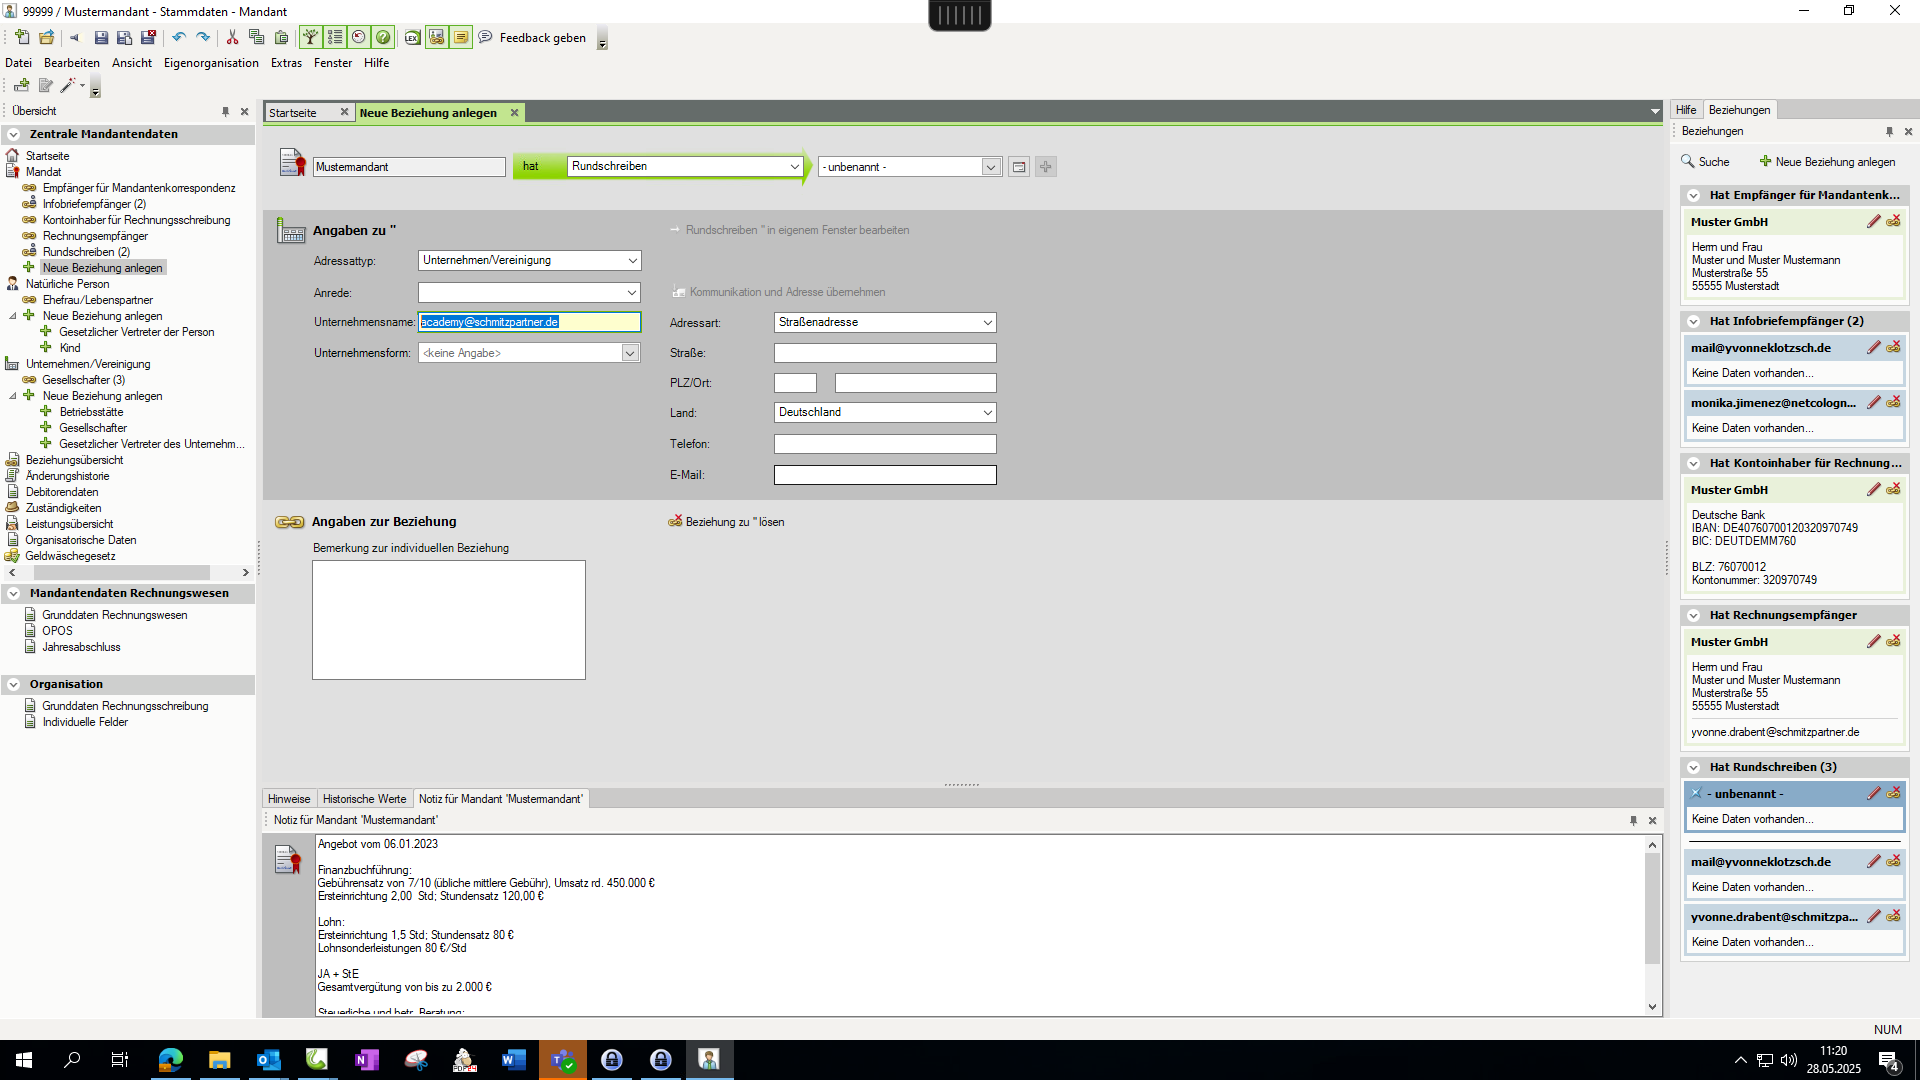Click the save and close toolbar icon
The width and height of the screenshot is (1920, 1080).
[x=148, y=38]
